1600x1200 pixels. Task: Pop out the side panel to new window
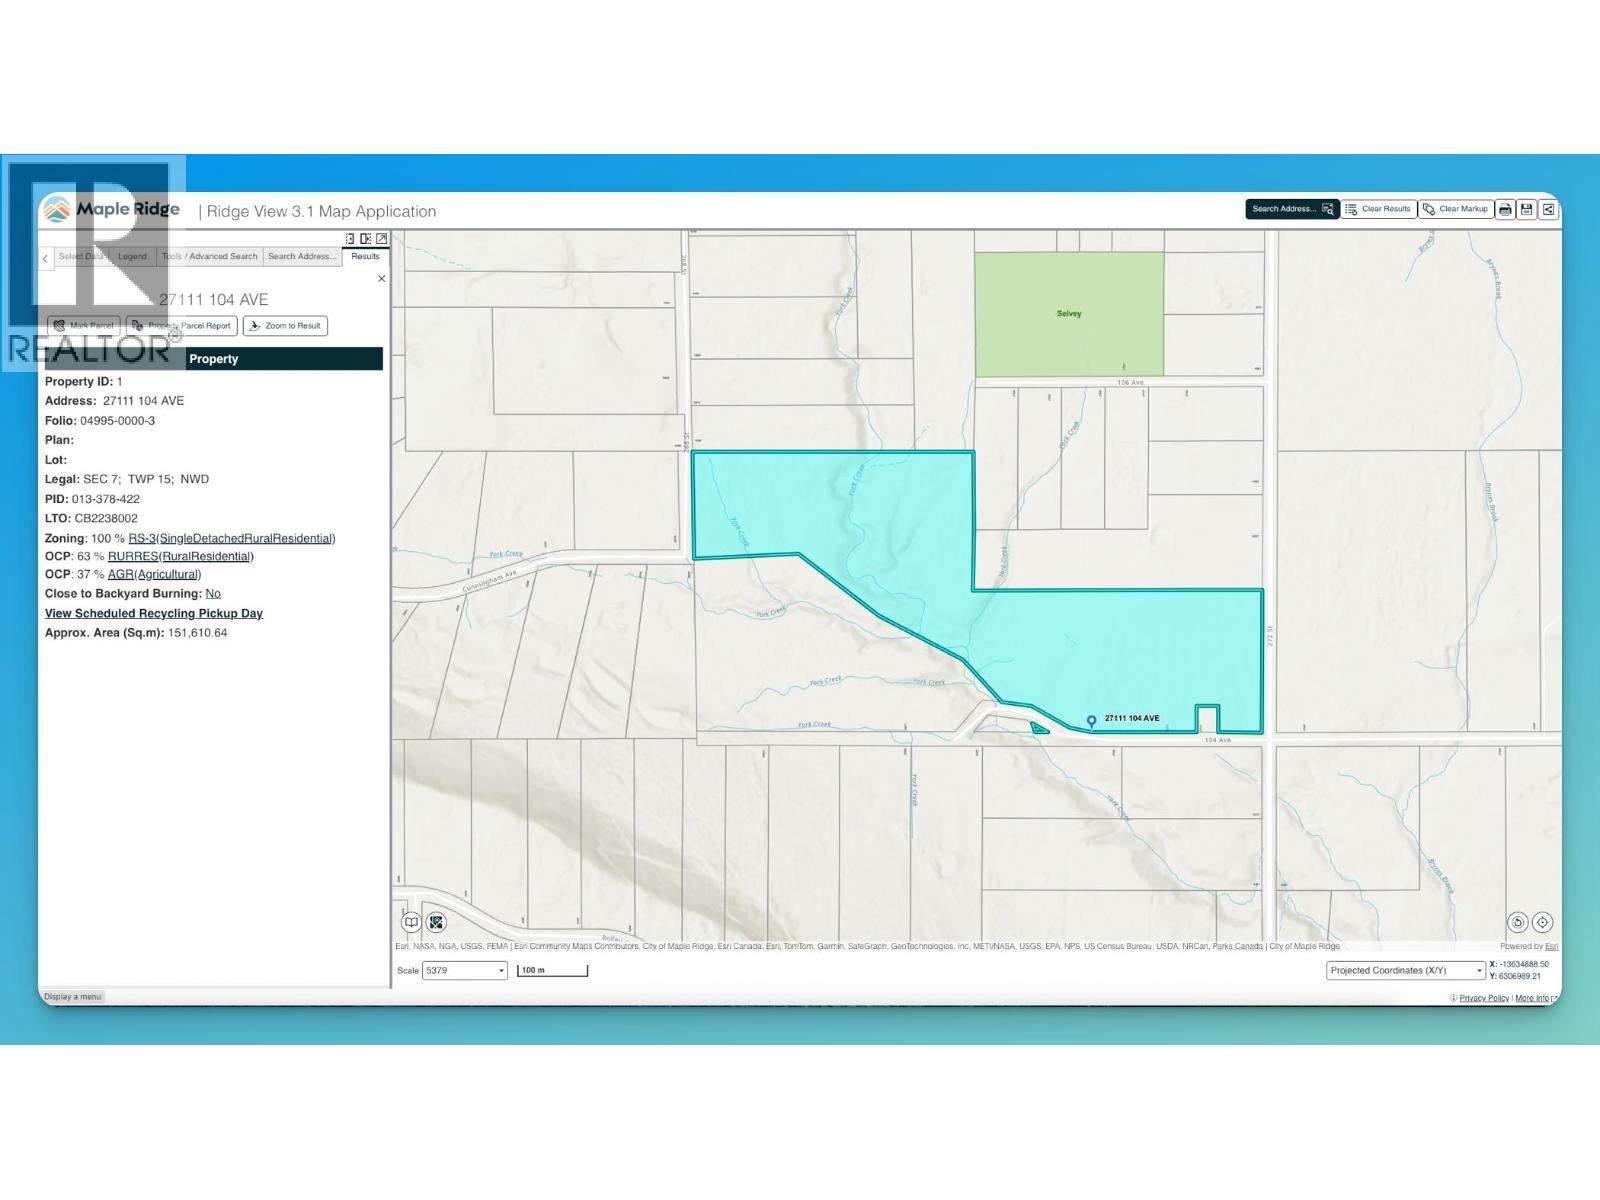tap(381, 239)
